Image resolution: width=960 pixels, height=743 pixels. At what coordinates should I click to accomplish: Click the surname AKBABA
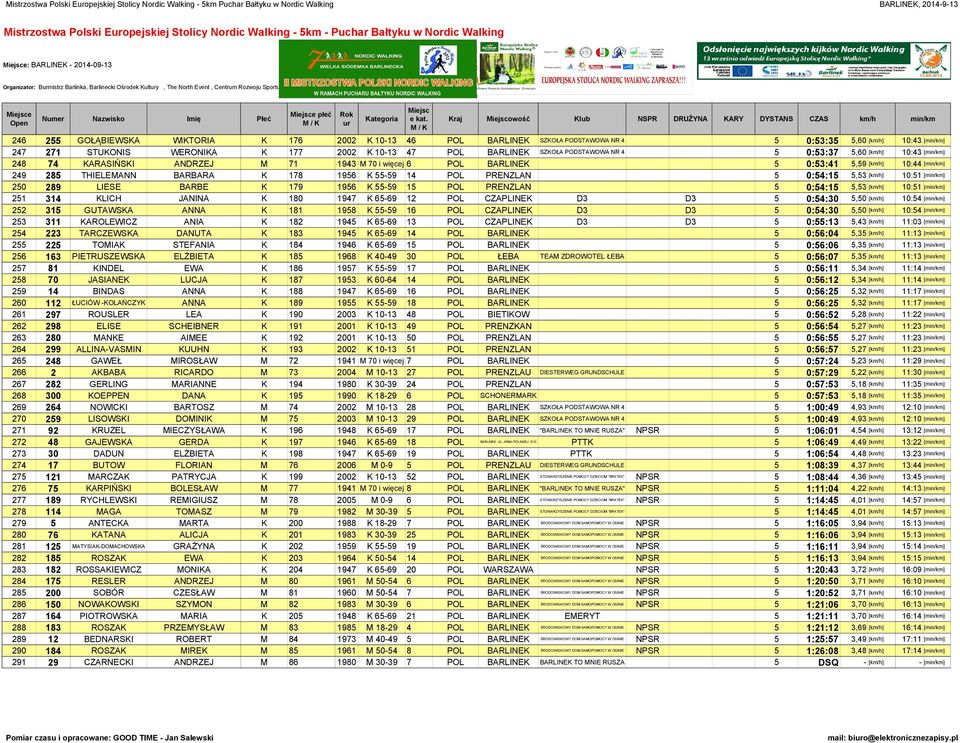[x=108, y=373]
